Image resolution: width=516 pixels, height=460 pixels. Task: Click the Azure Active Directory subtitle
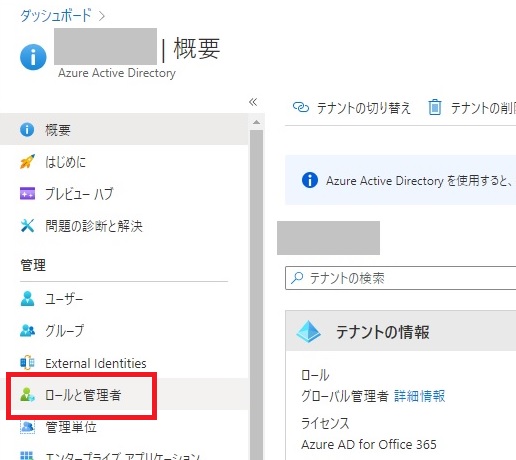117,73
